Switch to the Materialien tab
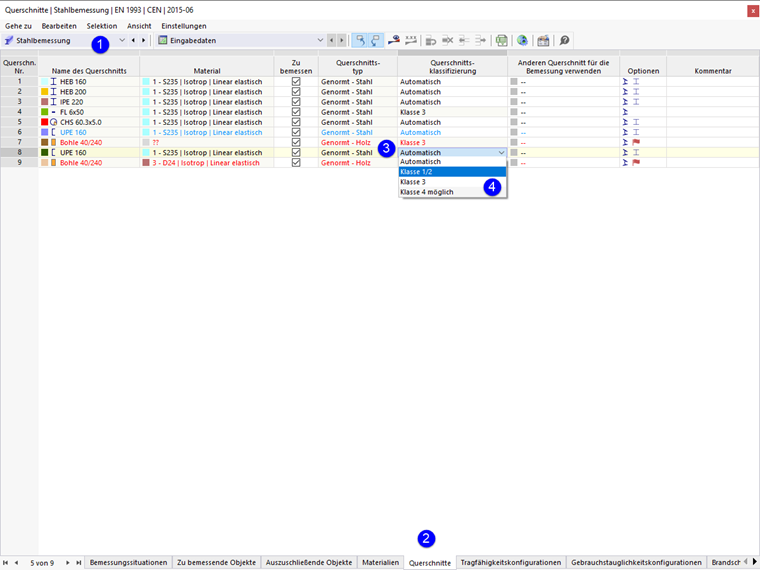760x570 pixels. pyautogui.click(x=380, y=562)
